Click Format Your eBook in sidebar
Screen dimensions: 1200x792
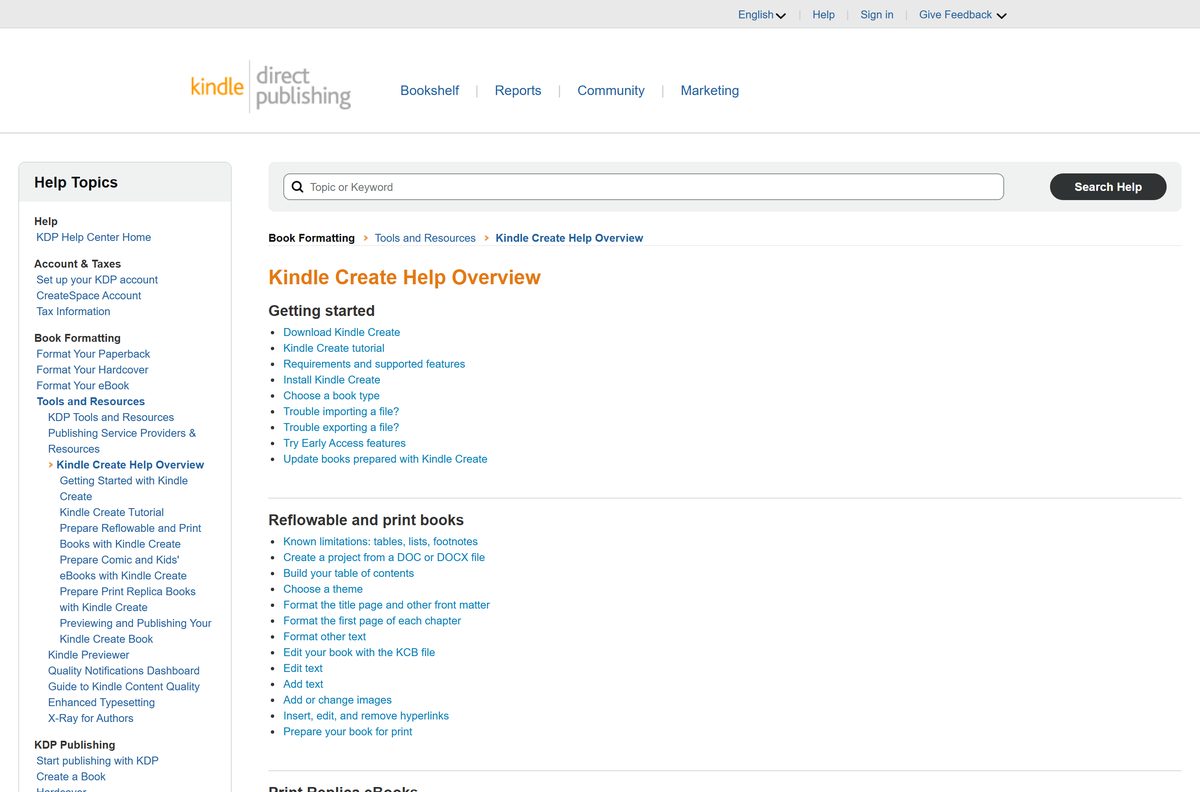(83, 386)
